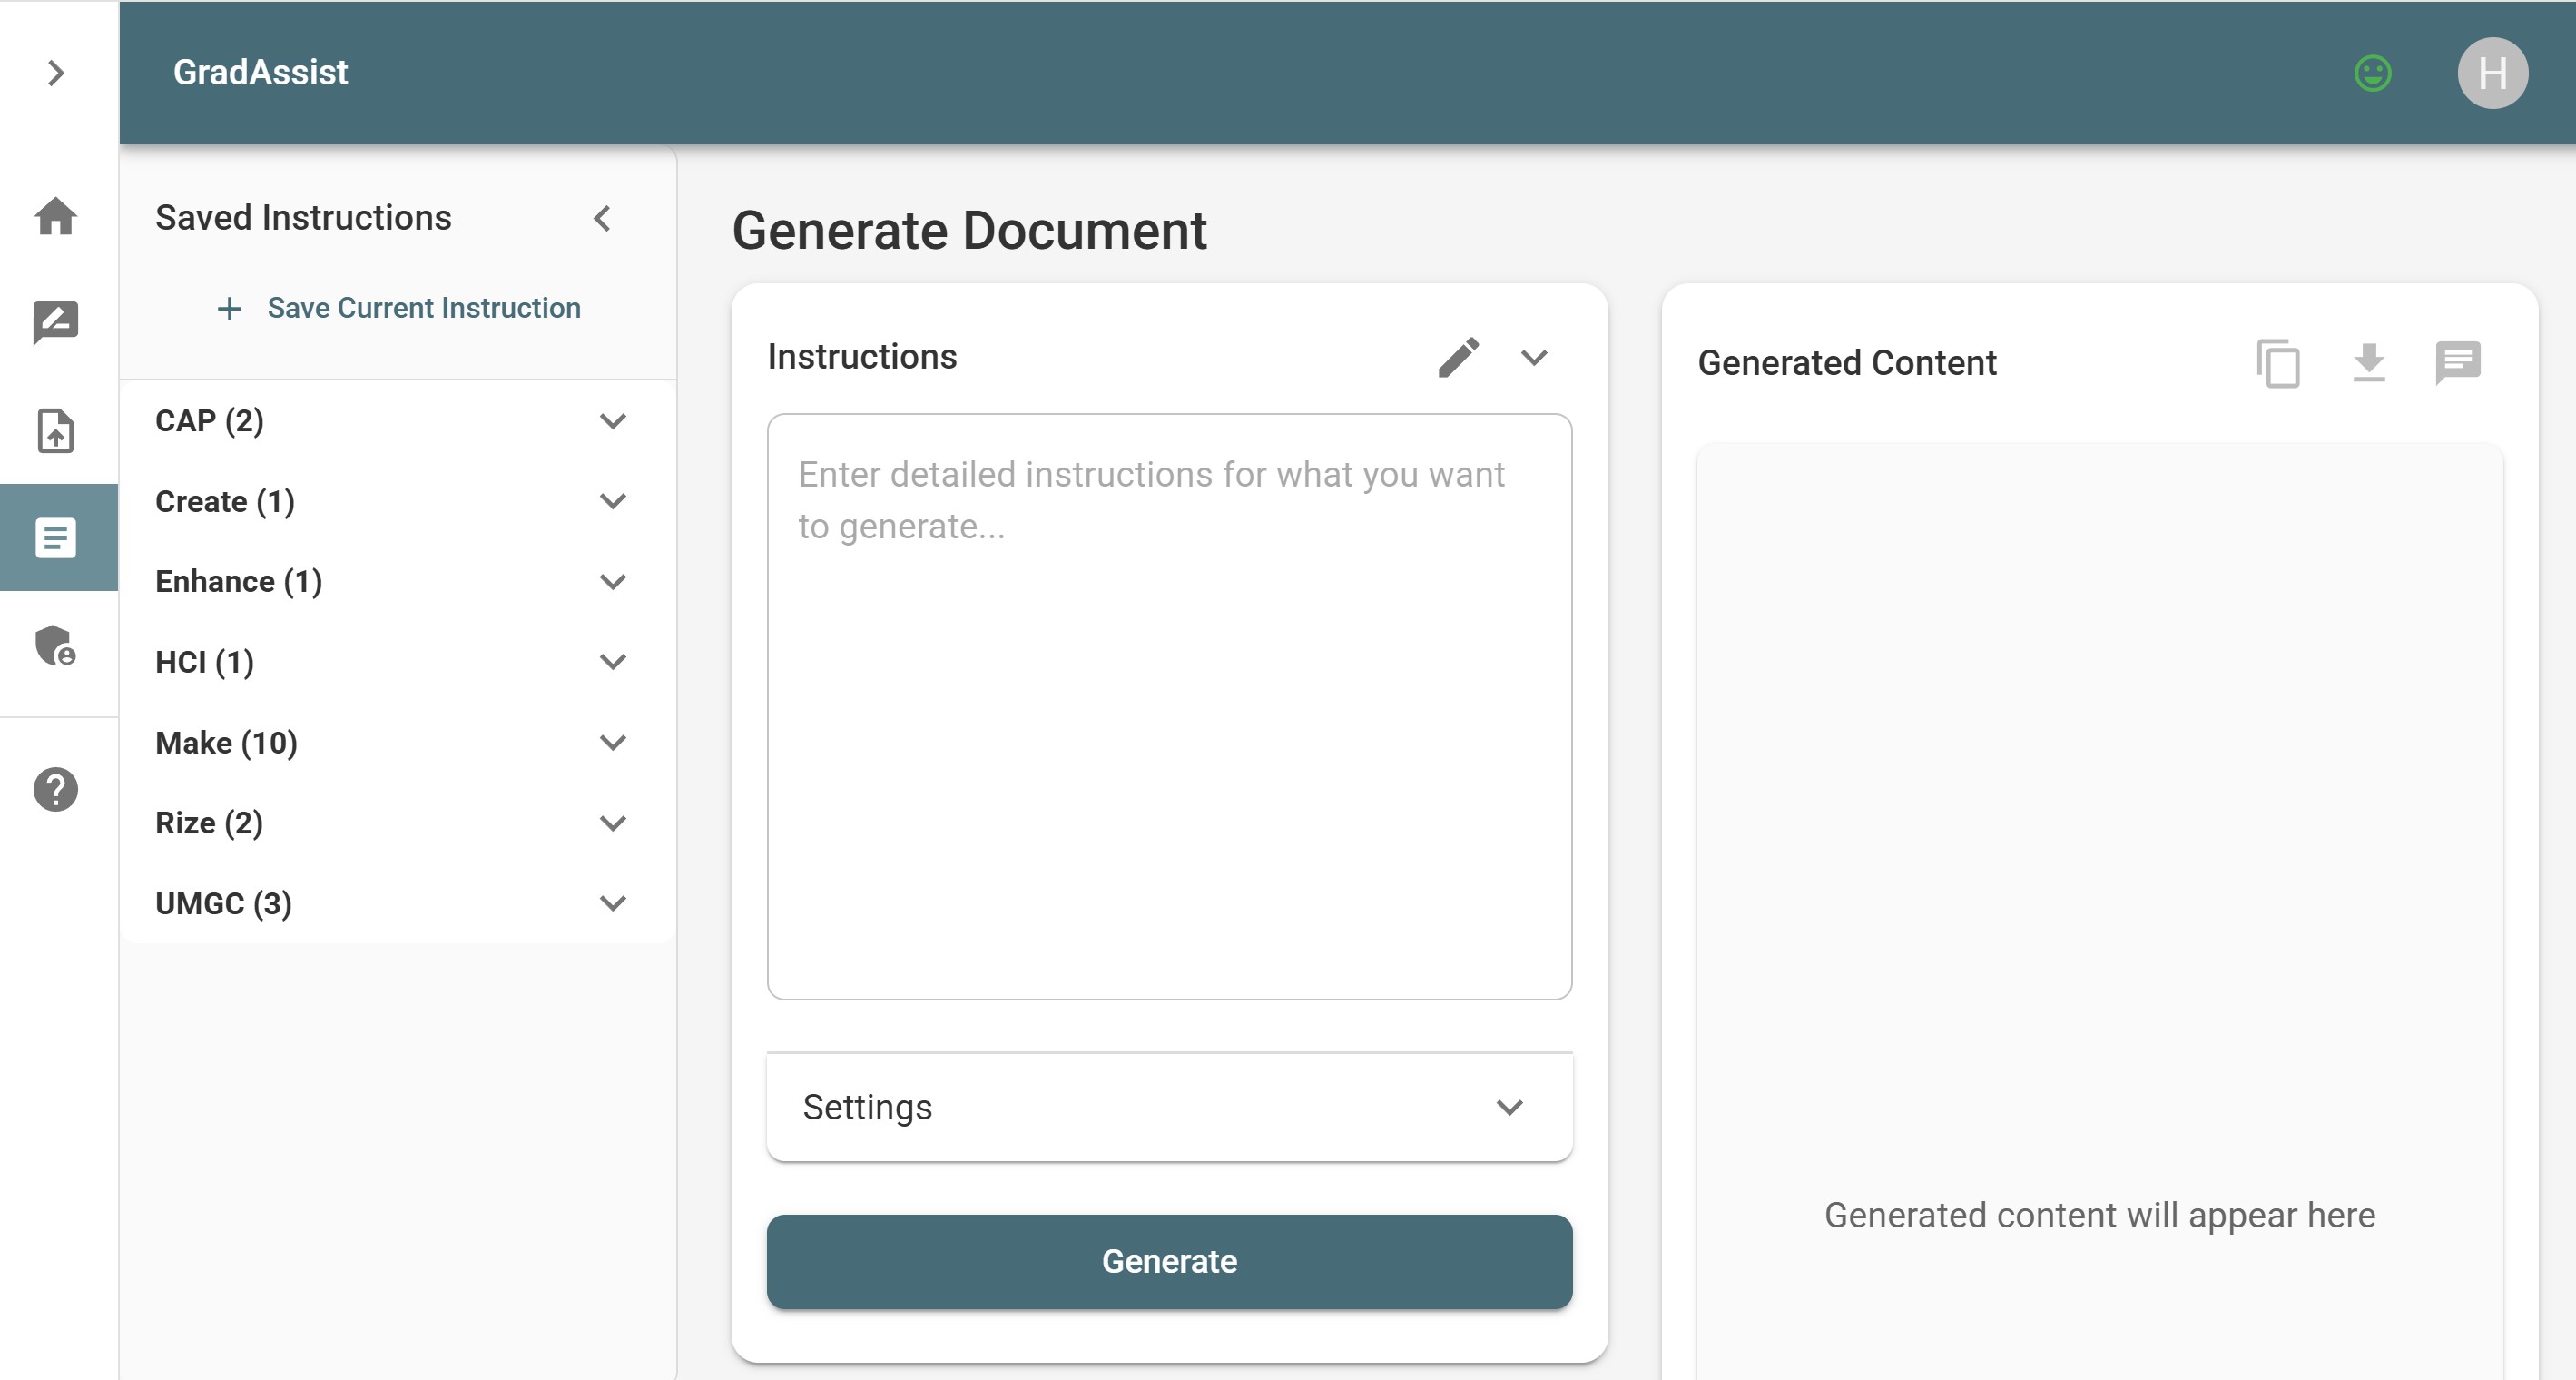Click the pencil edit icon beside Instructions
Viewport: 2576px width, 1380px height.
[1458, 357]
